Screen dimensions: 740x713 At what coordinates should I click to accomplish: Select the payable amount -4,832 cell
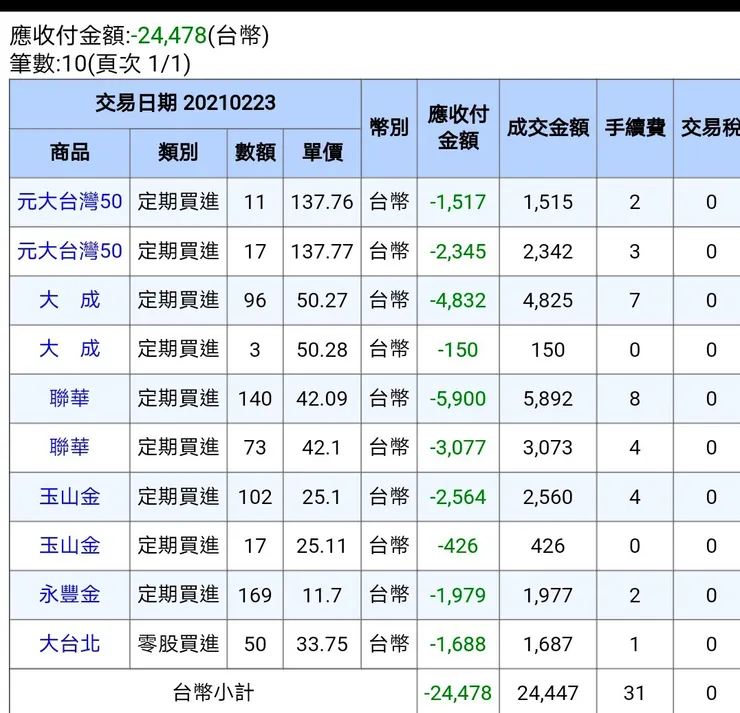click(x=458, y=301)
